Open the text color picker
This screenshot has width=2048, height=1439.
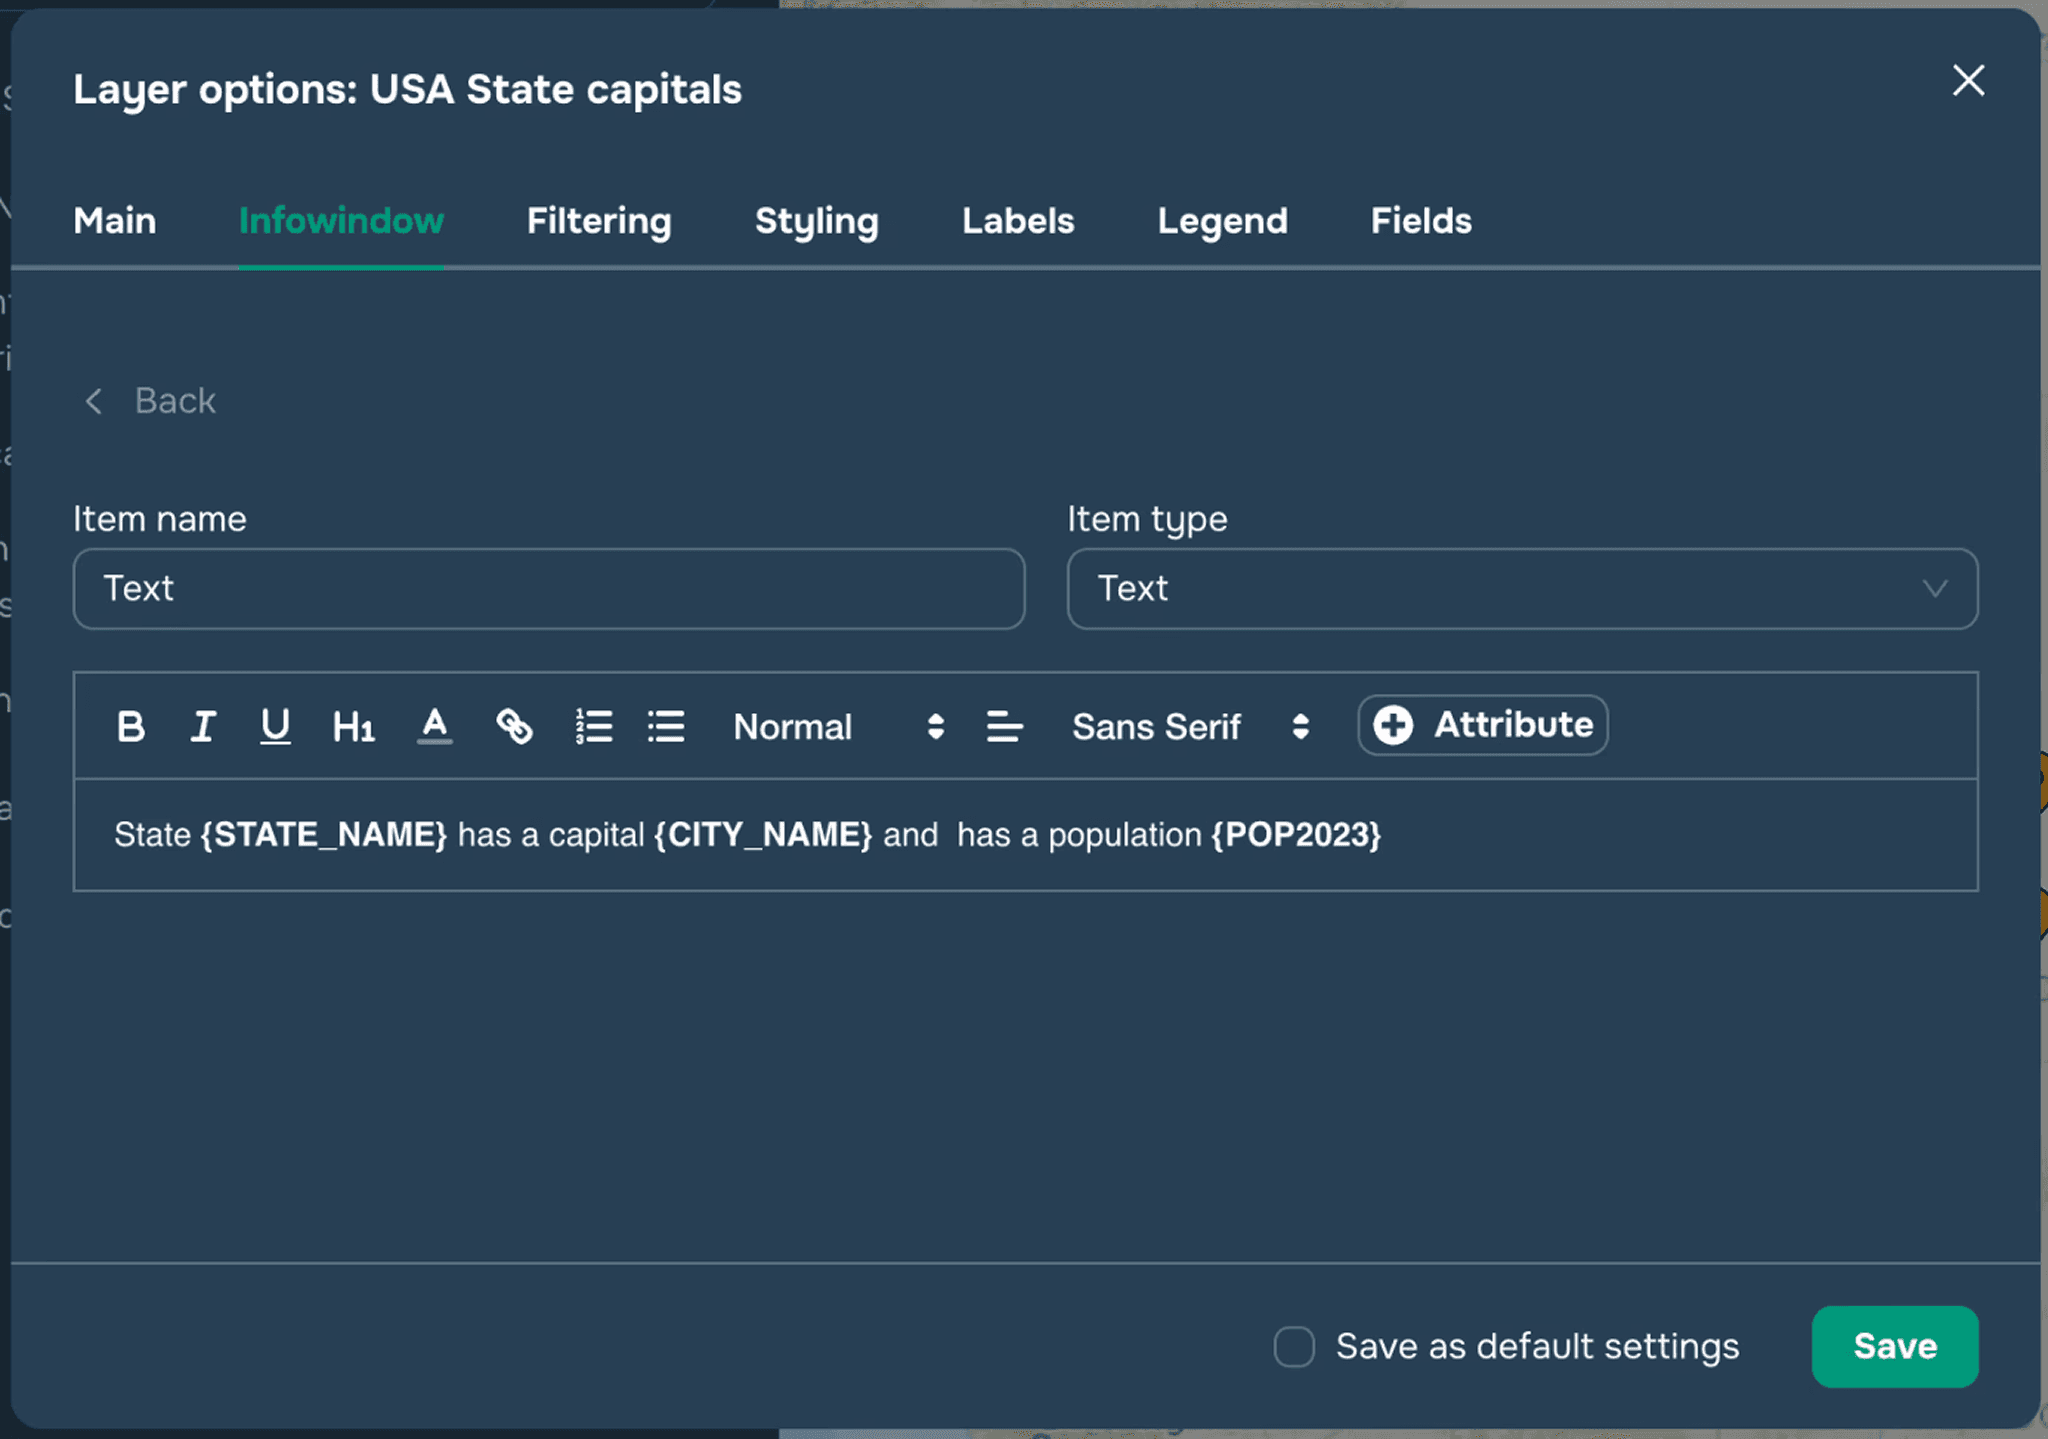pos(434,726)
